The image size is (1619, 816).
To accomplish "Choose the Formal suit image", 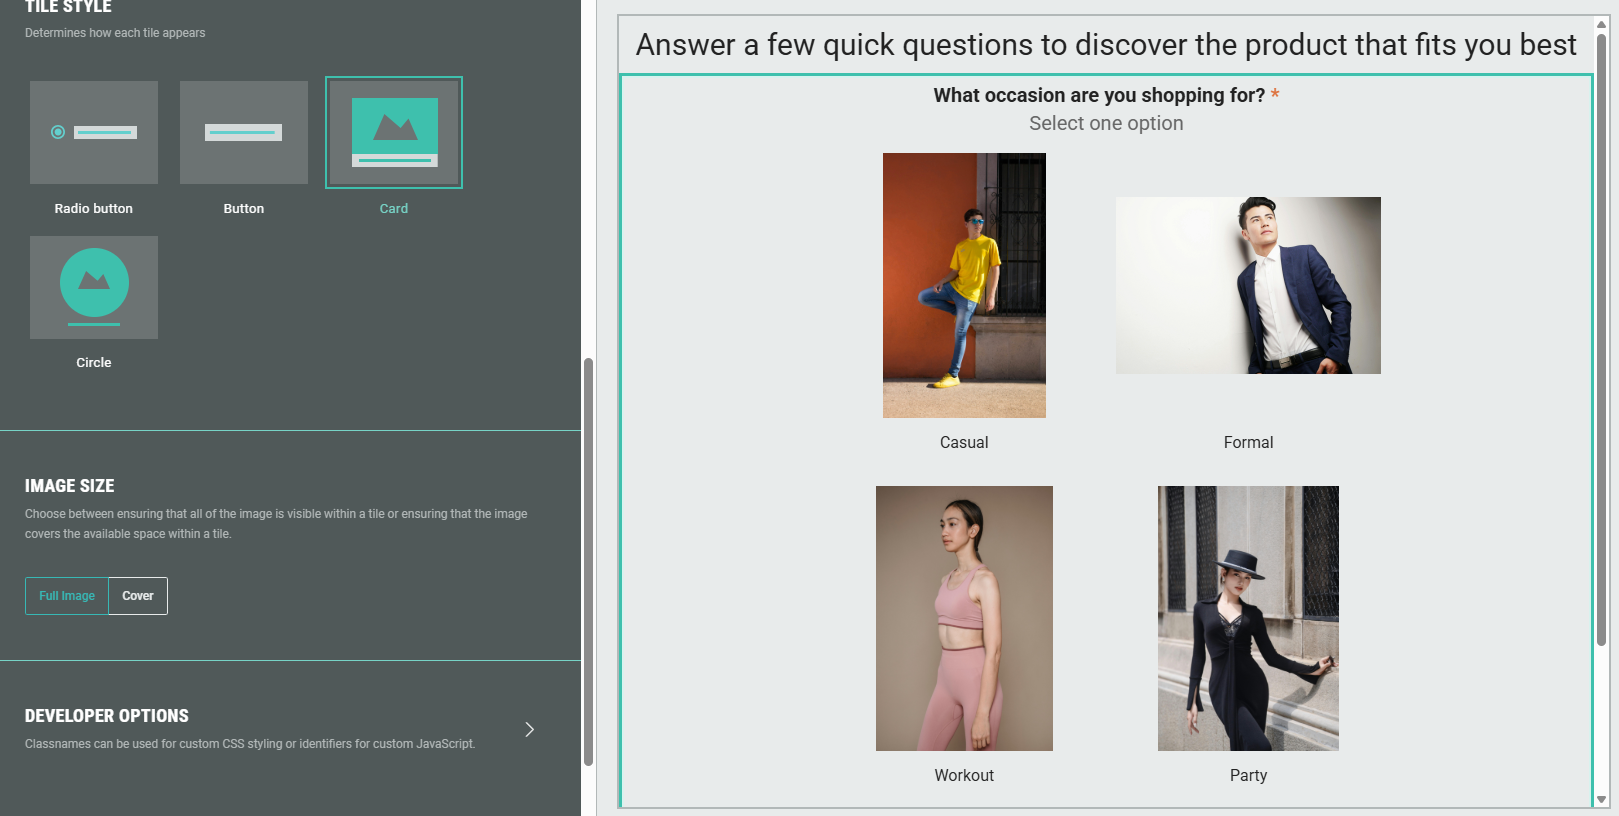I will point(1248,285).
